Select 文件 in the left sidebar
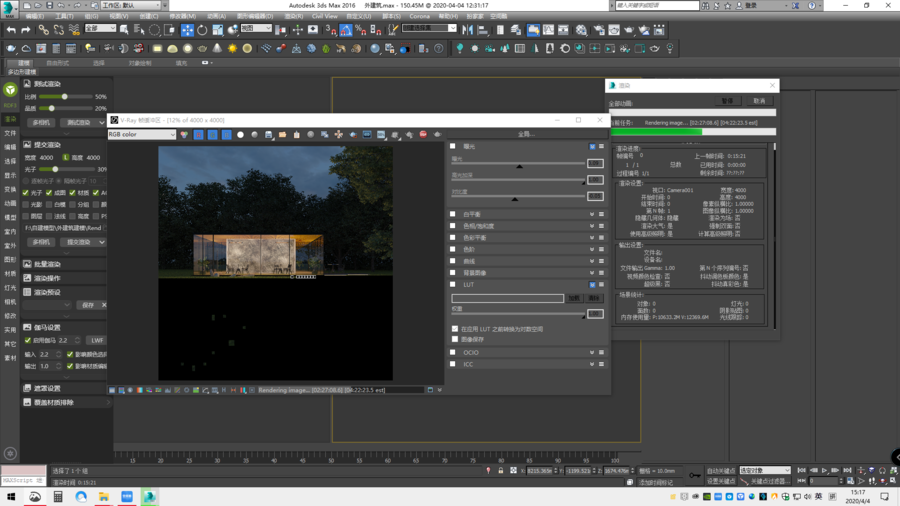 (x=10, y=133)
